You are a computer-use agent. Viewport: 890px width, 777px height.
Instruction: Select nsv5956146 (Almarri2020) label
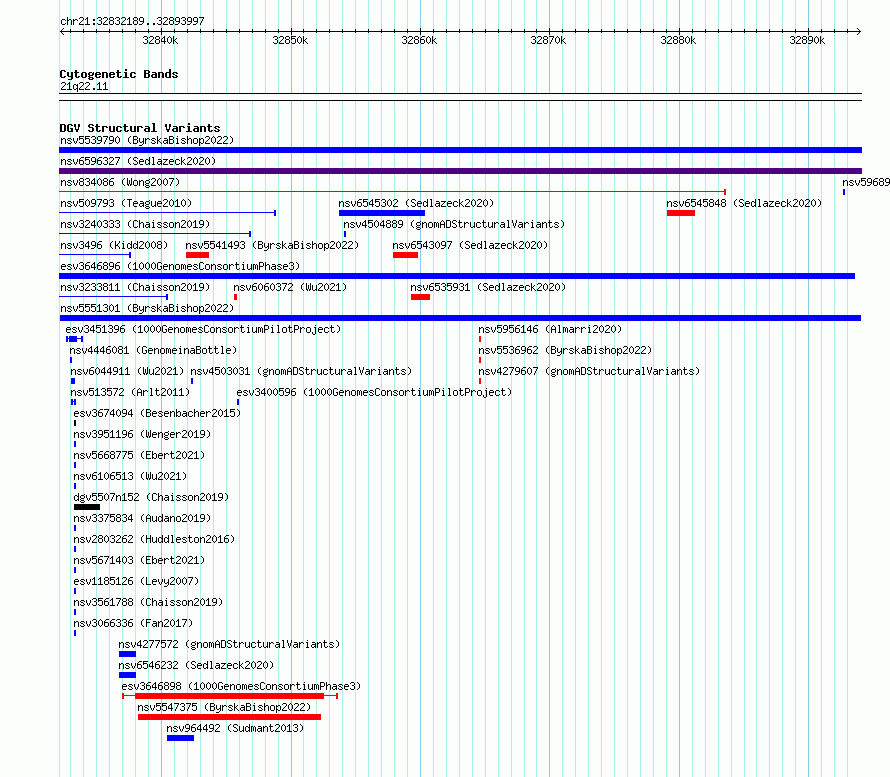click(x=550, y=329)
